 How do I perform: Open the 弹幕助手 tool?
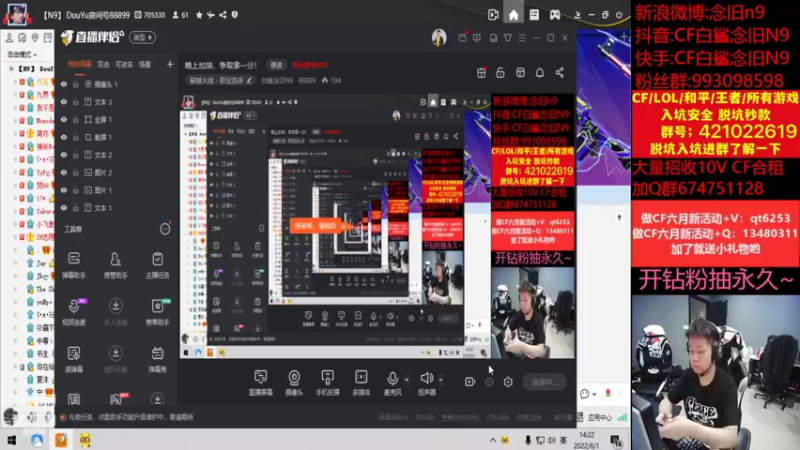74,264
